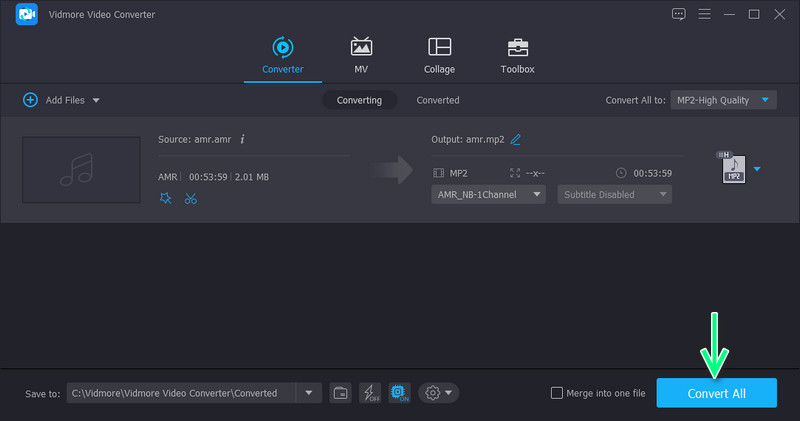
Task: Enable Merge into one file checkbox
Action: coord(557,393)
